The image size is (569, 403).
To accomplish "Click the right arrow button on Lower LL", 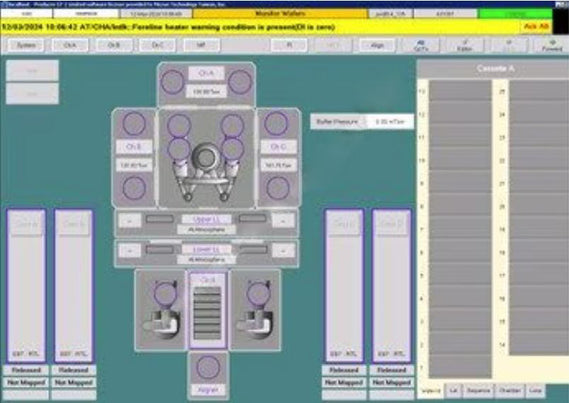I will coord(283,251).
